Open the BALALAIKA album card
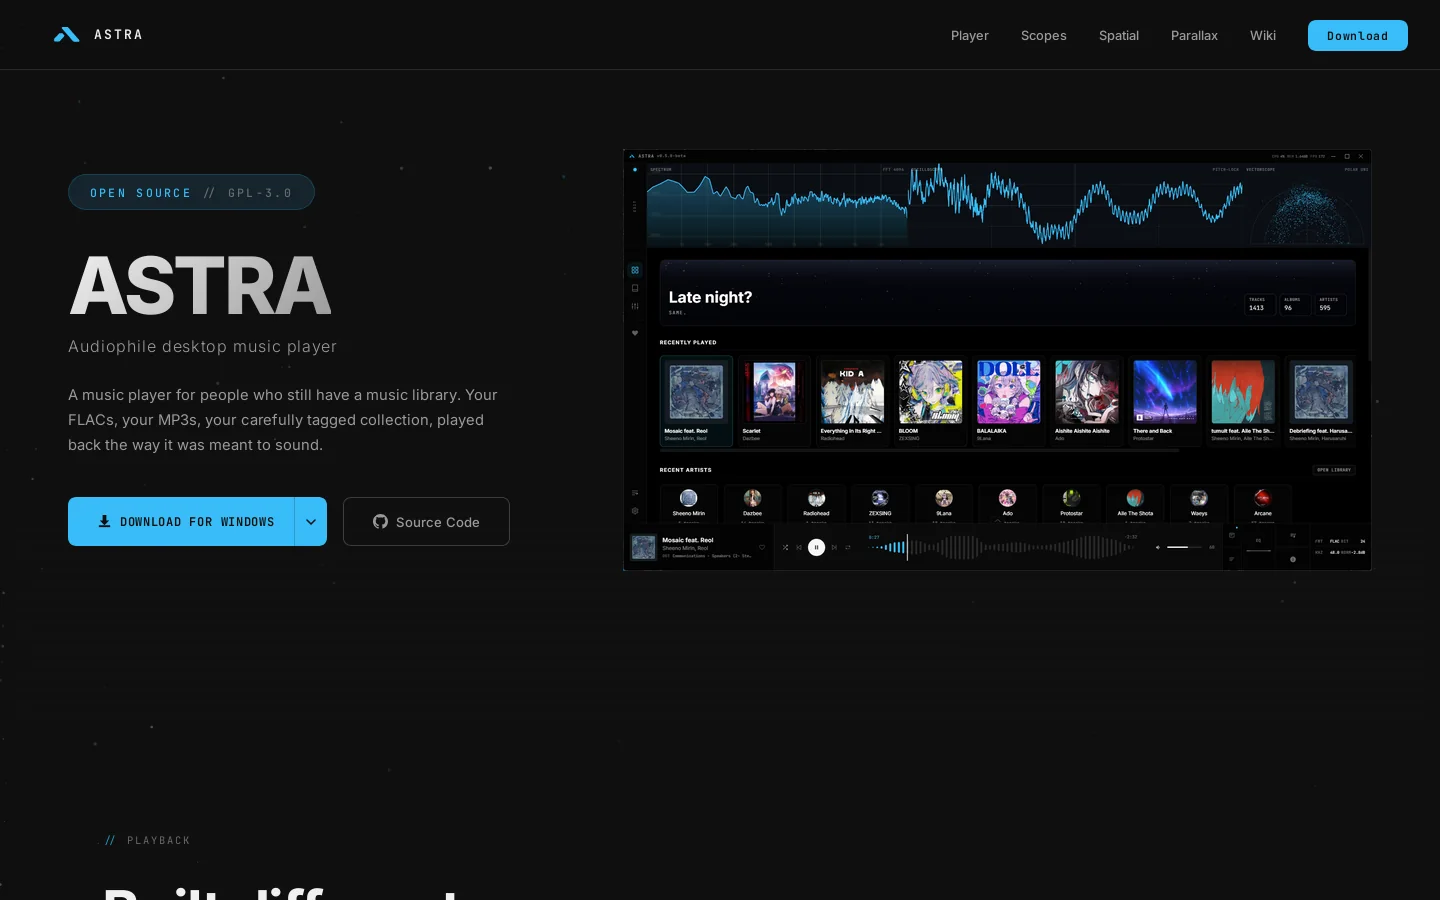 [x=1008, y=401]
